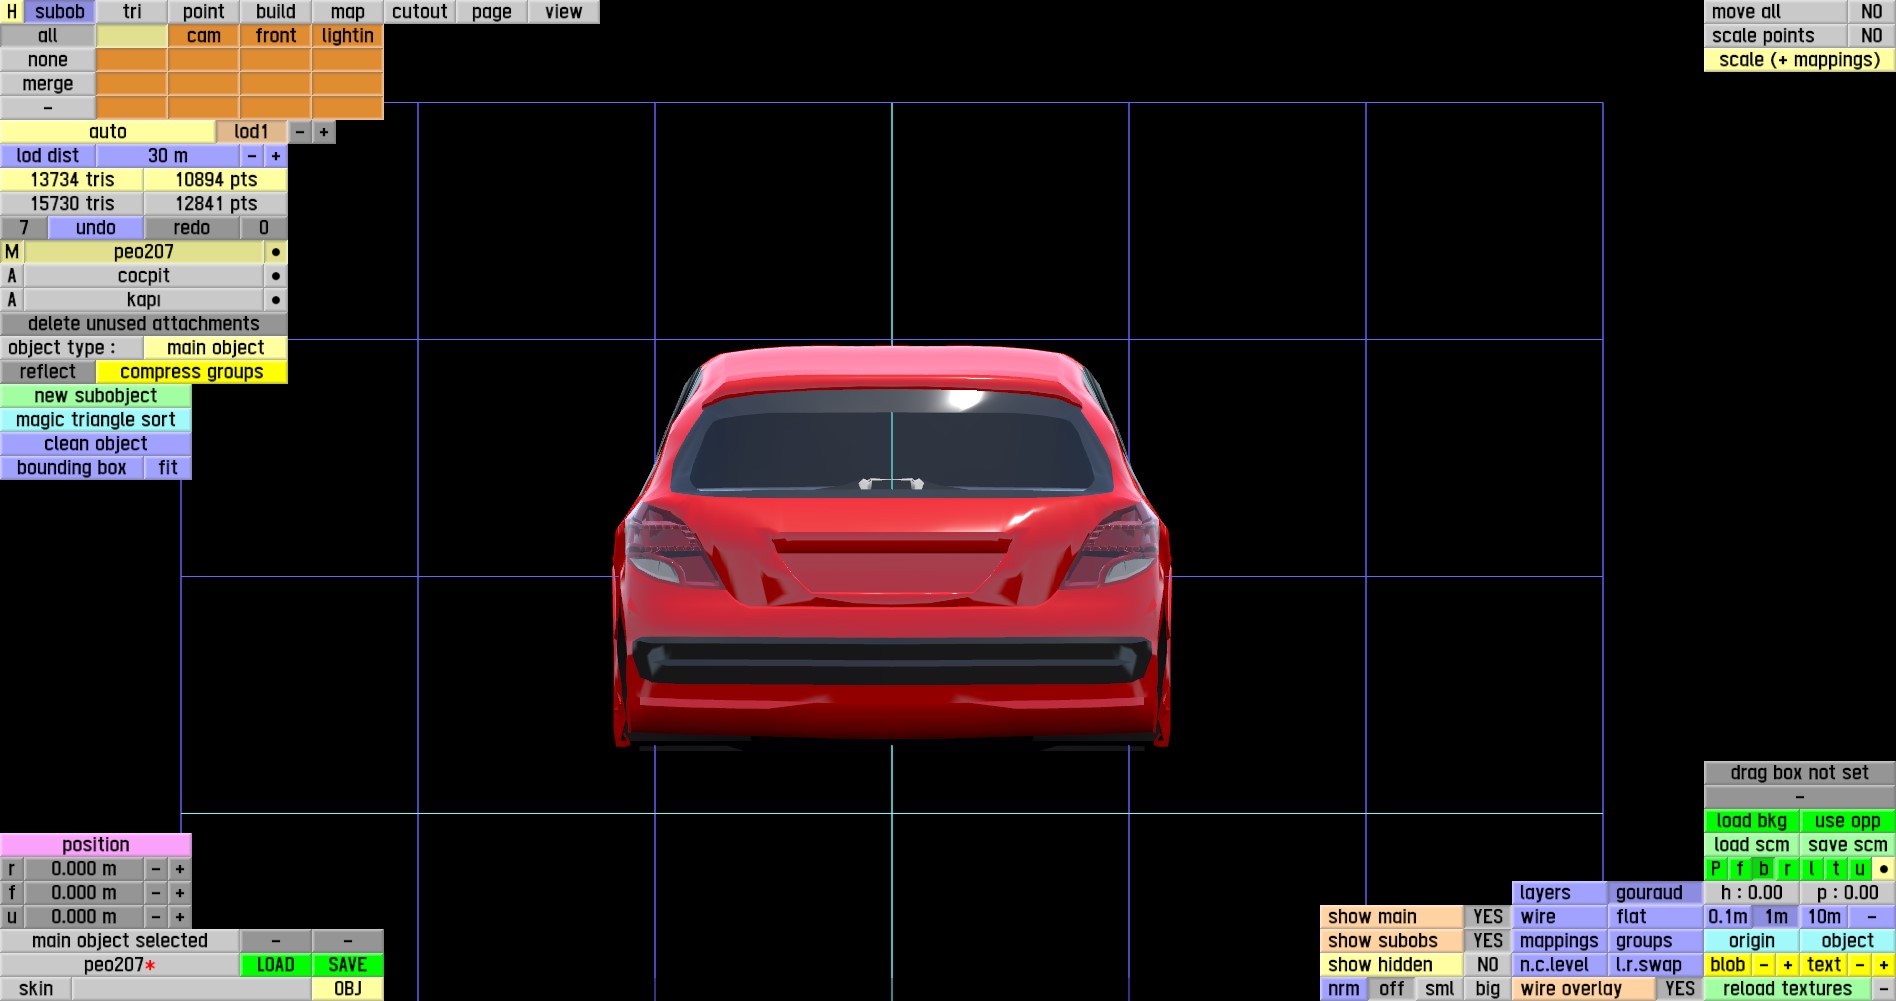
Task: Select the cocpit attachment row
Action: coord(144,276)
